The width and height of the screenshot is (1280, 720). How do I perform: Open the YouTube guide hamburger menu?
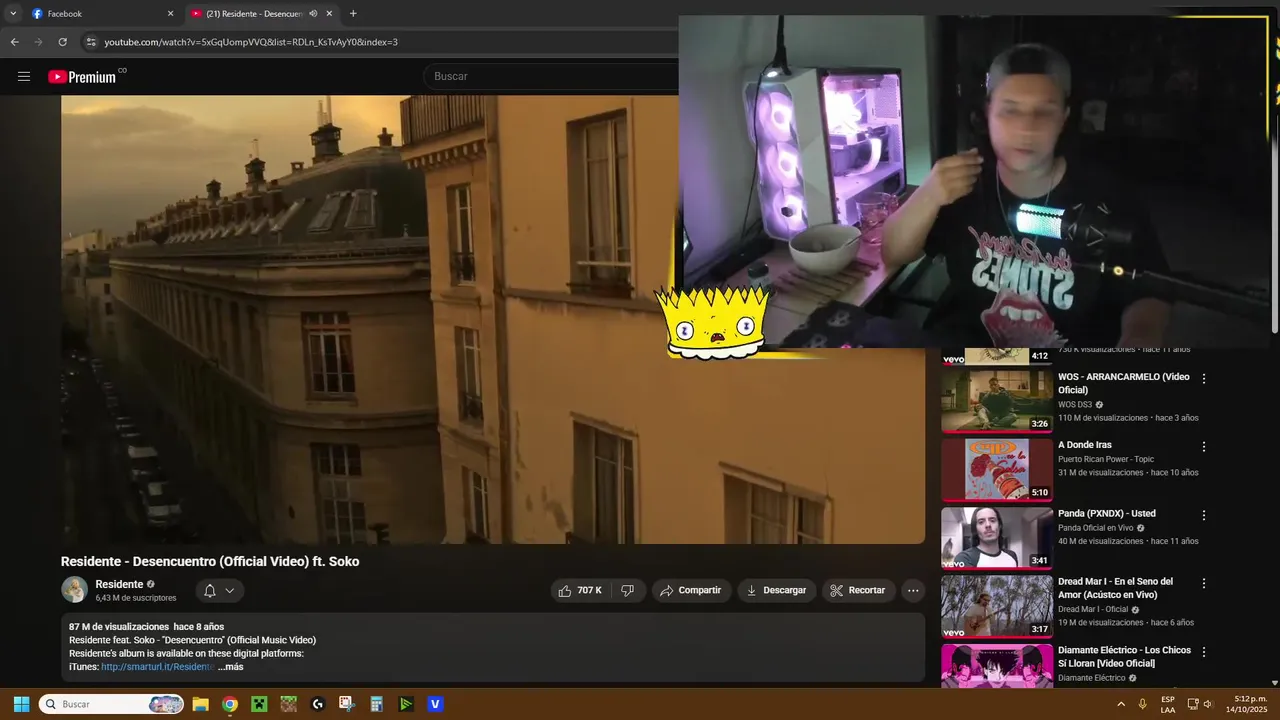[x=24, y=76]
